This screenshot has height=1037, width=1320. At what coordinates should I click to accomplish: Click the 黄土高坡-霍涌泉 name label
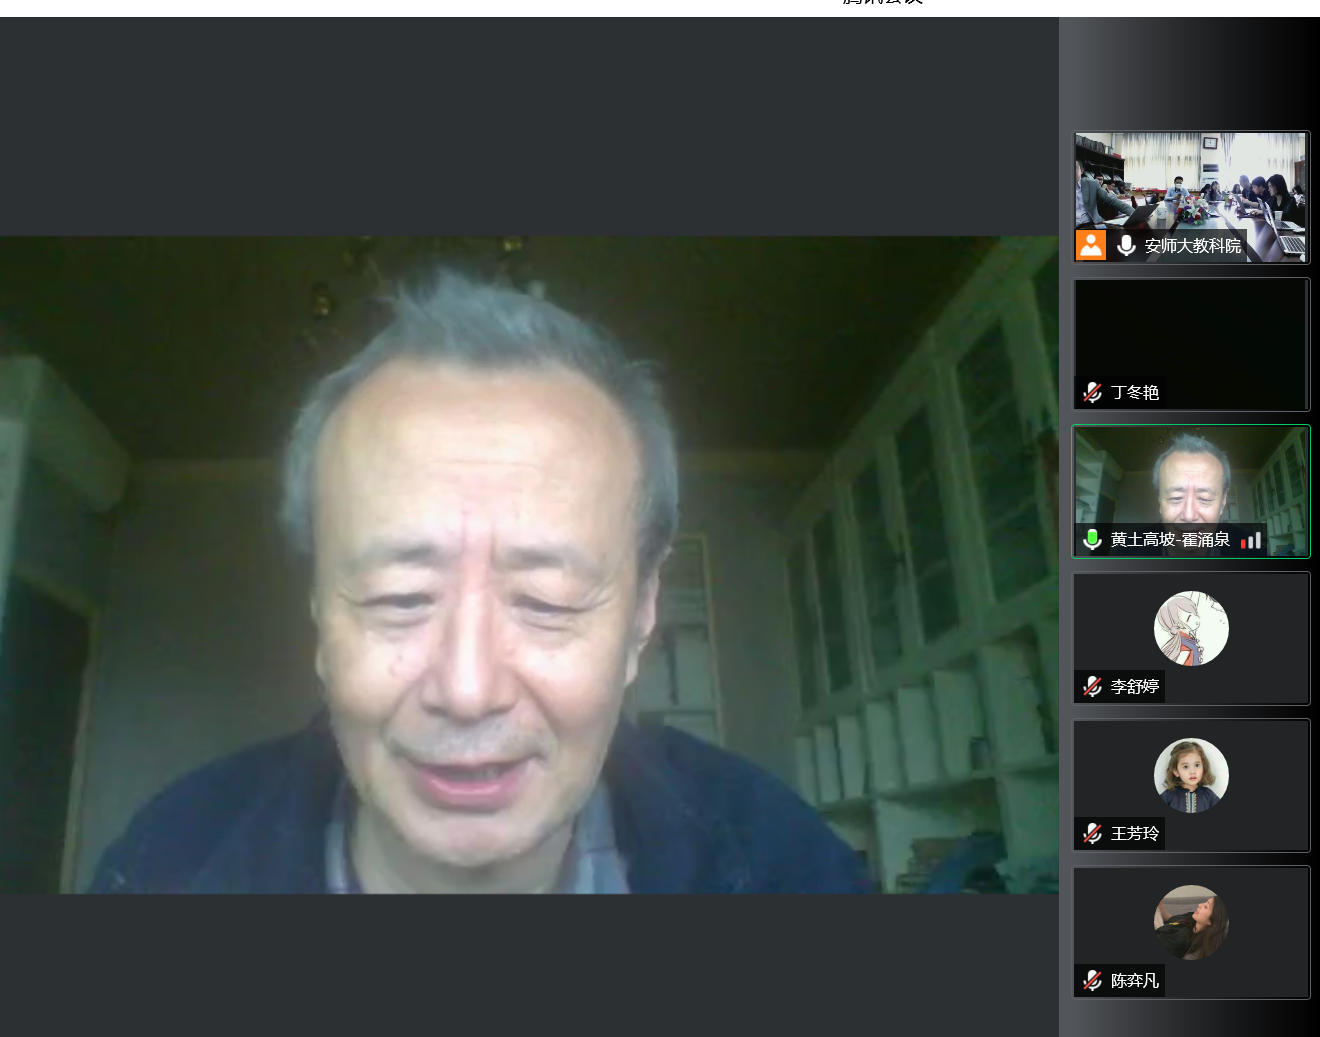pyautogui.click(x=1170, y=540)
